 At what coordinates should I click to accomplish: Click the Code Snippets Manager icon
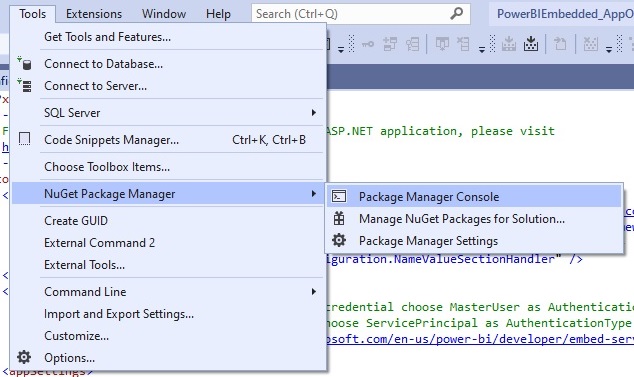click(x=25, y=139)
